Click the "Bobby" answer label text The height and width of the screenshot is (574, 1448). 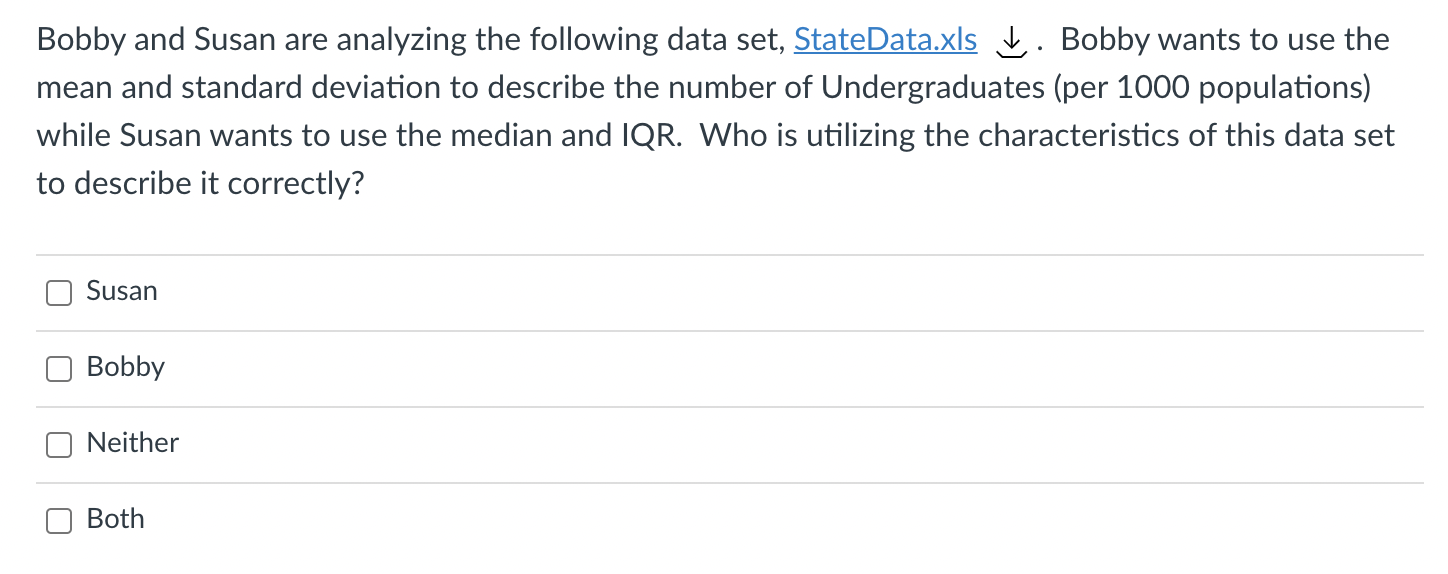(x=125, y=367)
